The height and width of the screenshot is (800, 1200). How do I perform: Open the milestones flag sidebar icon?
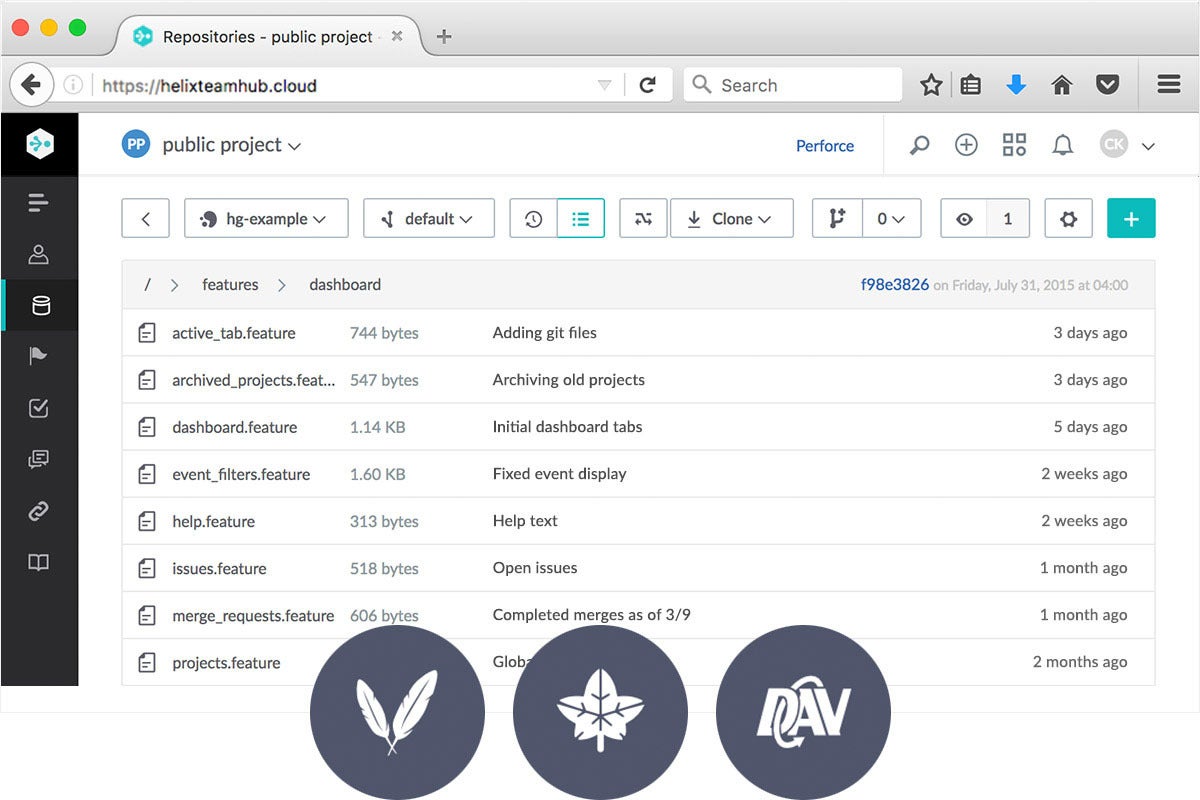[x=39, y=356]
